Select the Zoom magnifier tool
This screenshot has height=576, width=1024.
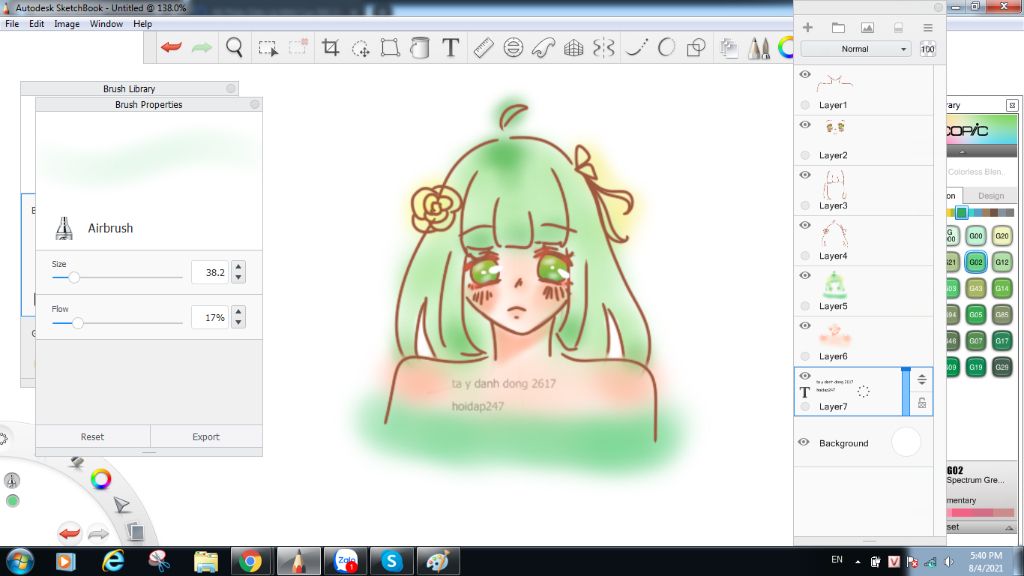[x=234, y=47]
